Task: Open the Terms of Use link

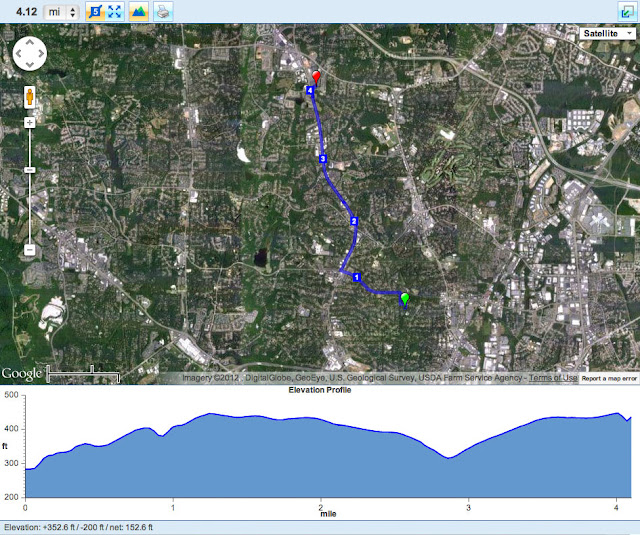Action: tap(553, 378)
